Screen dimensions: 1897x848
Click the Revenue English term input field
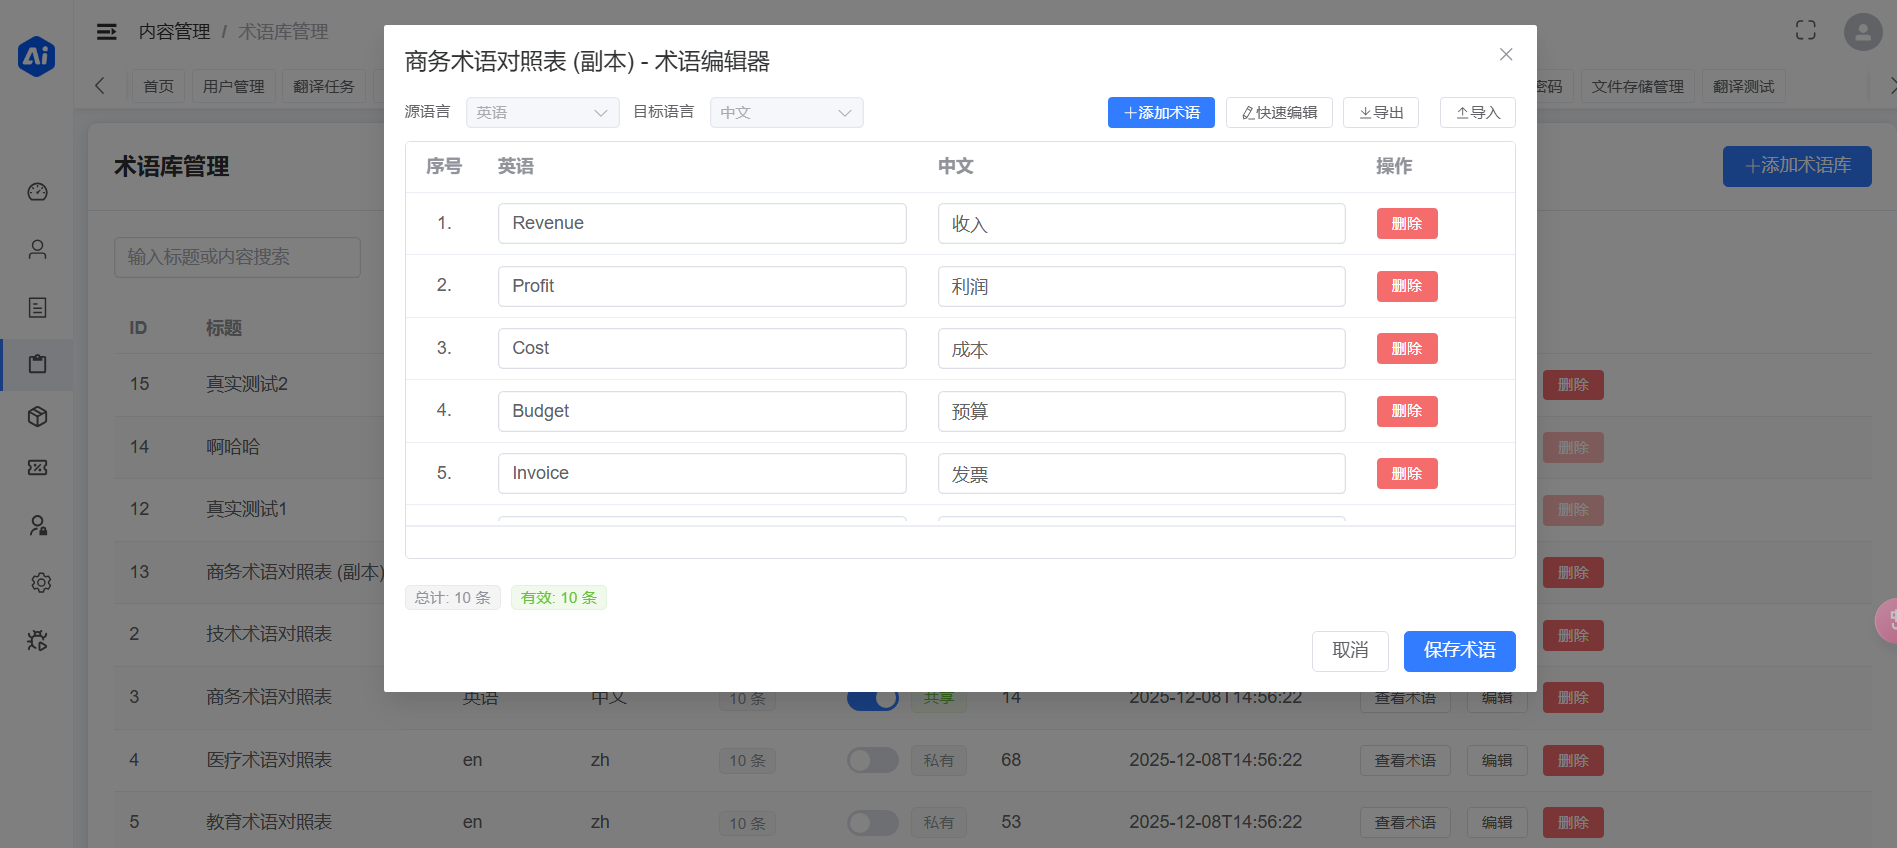click(702, 224)
